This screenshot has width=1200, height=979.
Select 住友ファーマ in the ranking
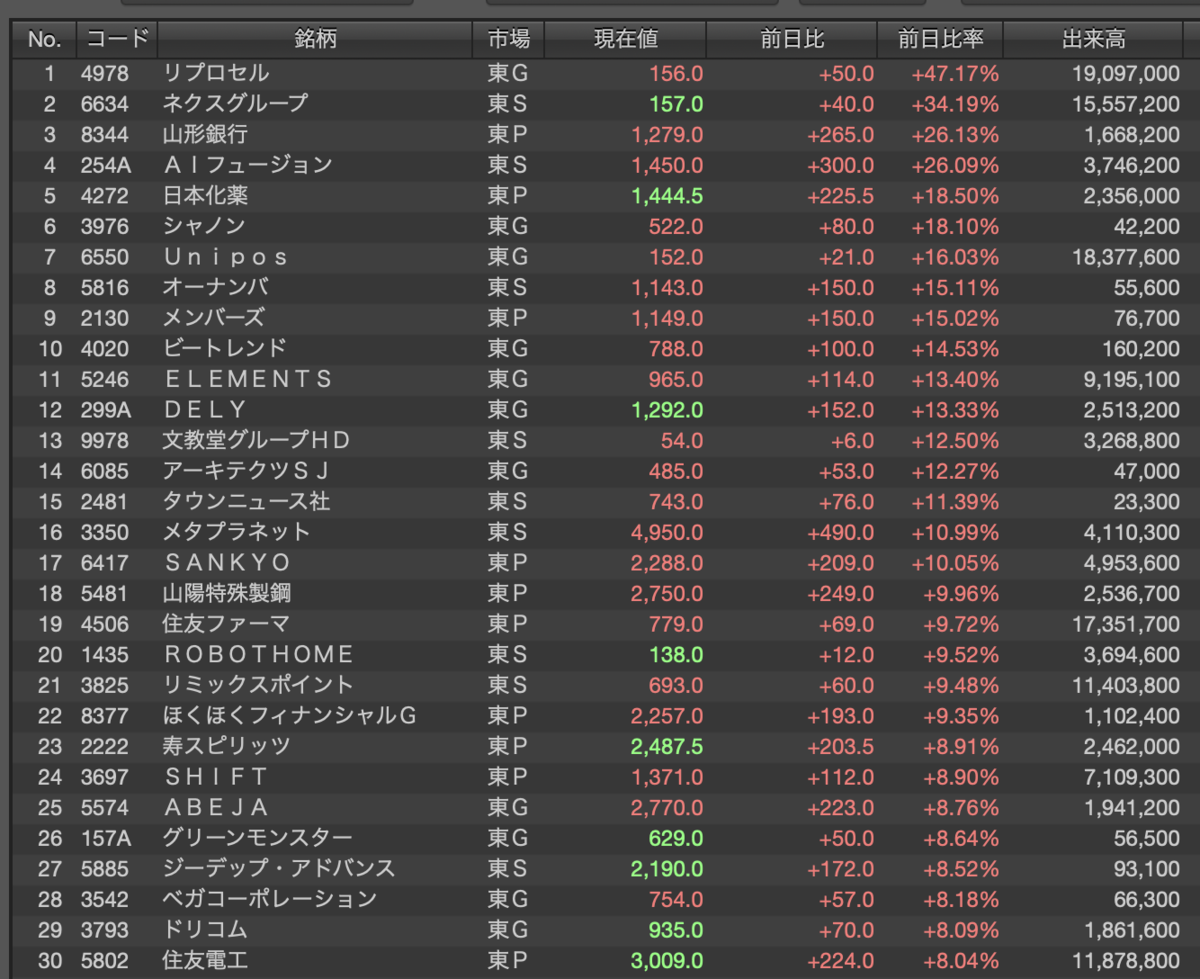pos(226,624)
